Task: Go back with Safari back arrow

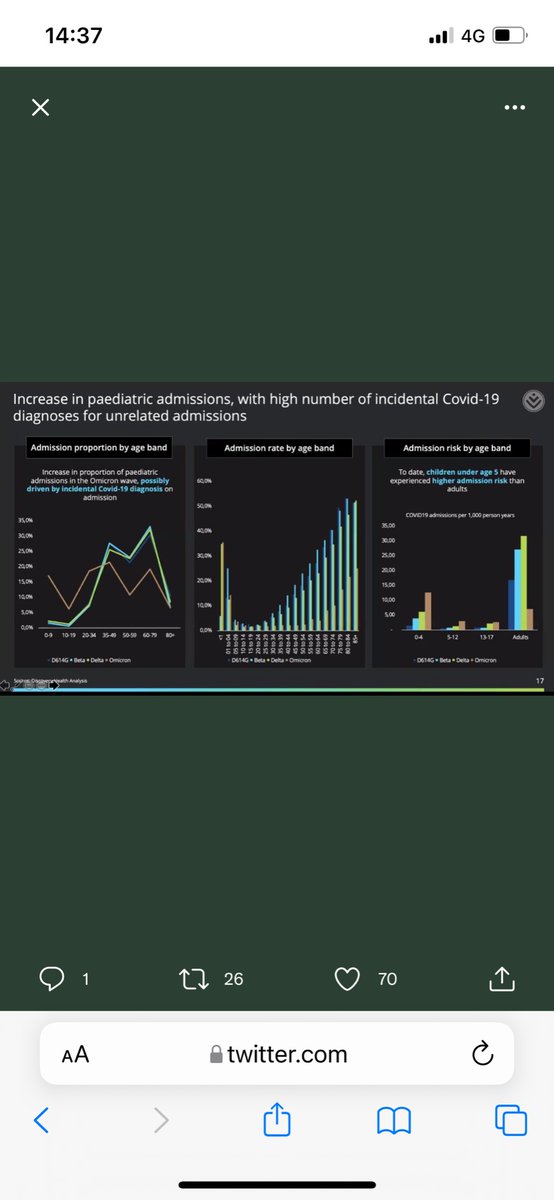Action: [41, 1120]
